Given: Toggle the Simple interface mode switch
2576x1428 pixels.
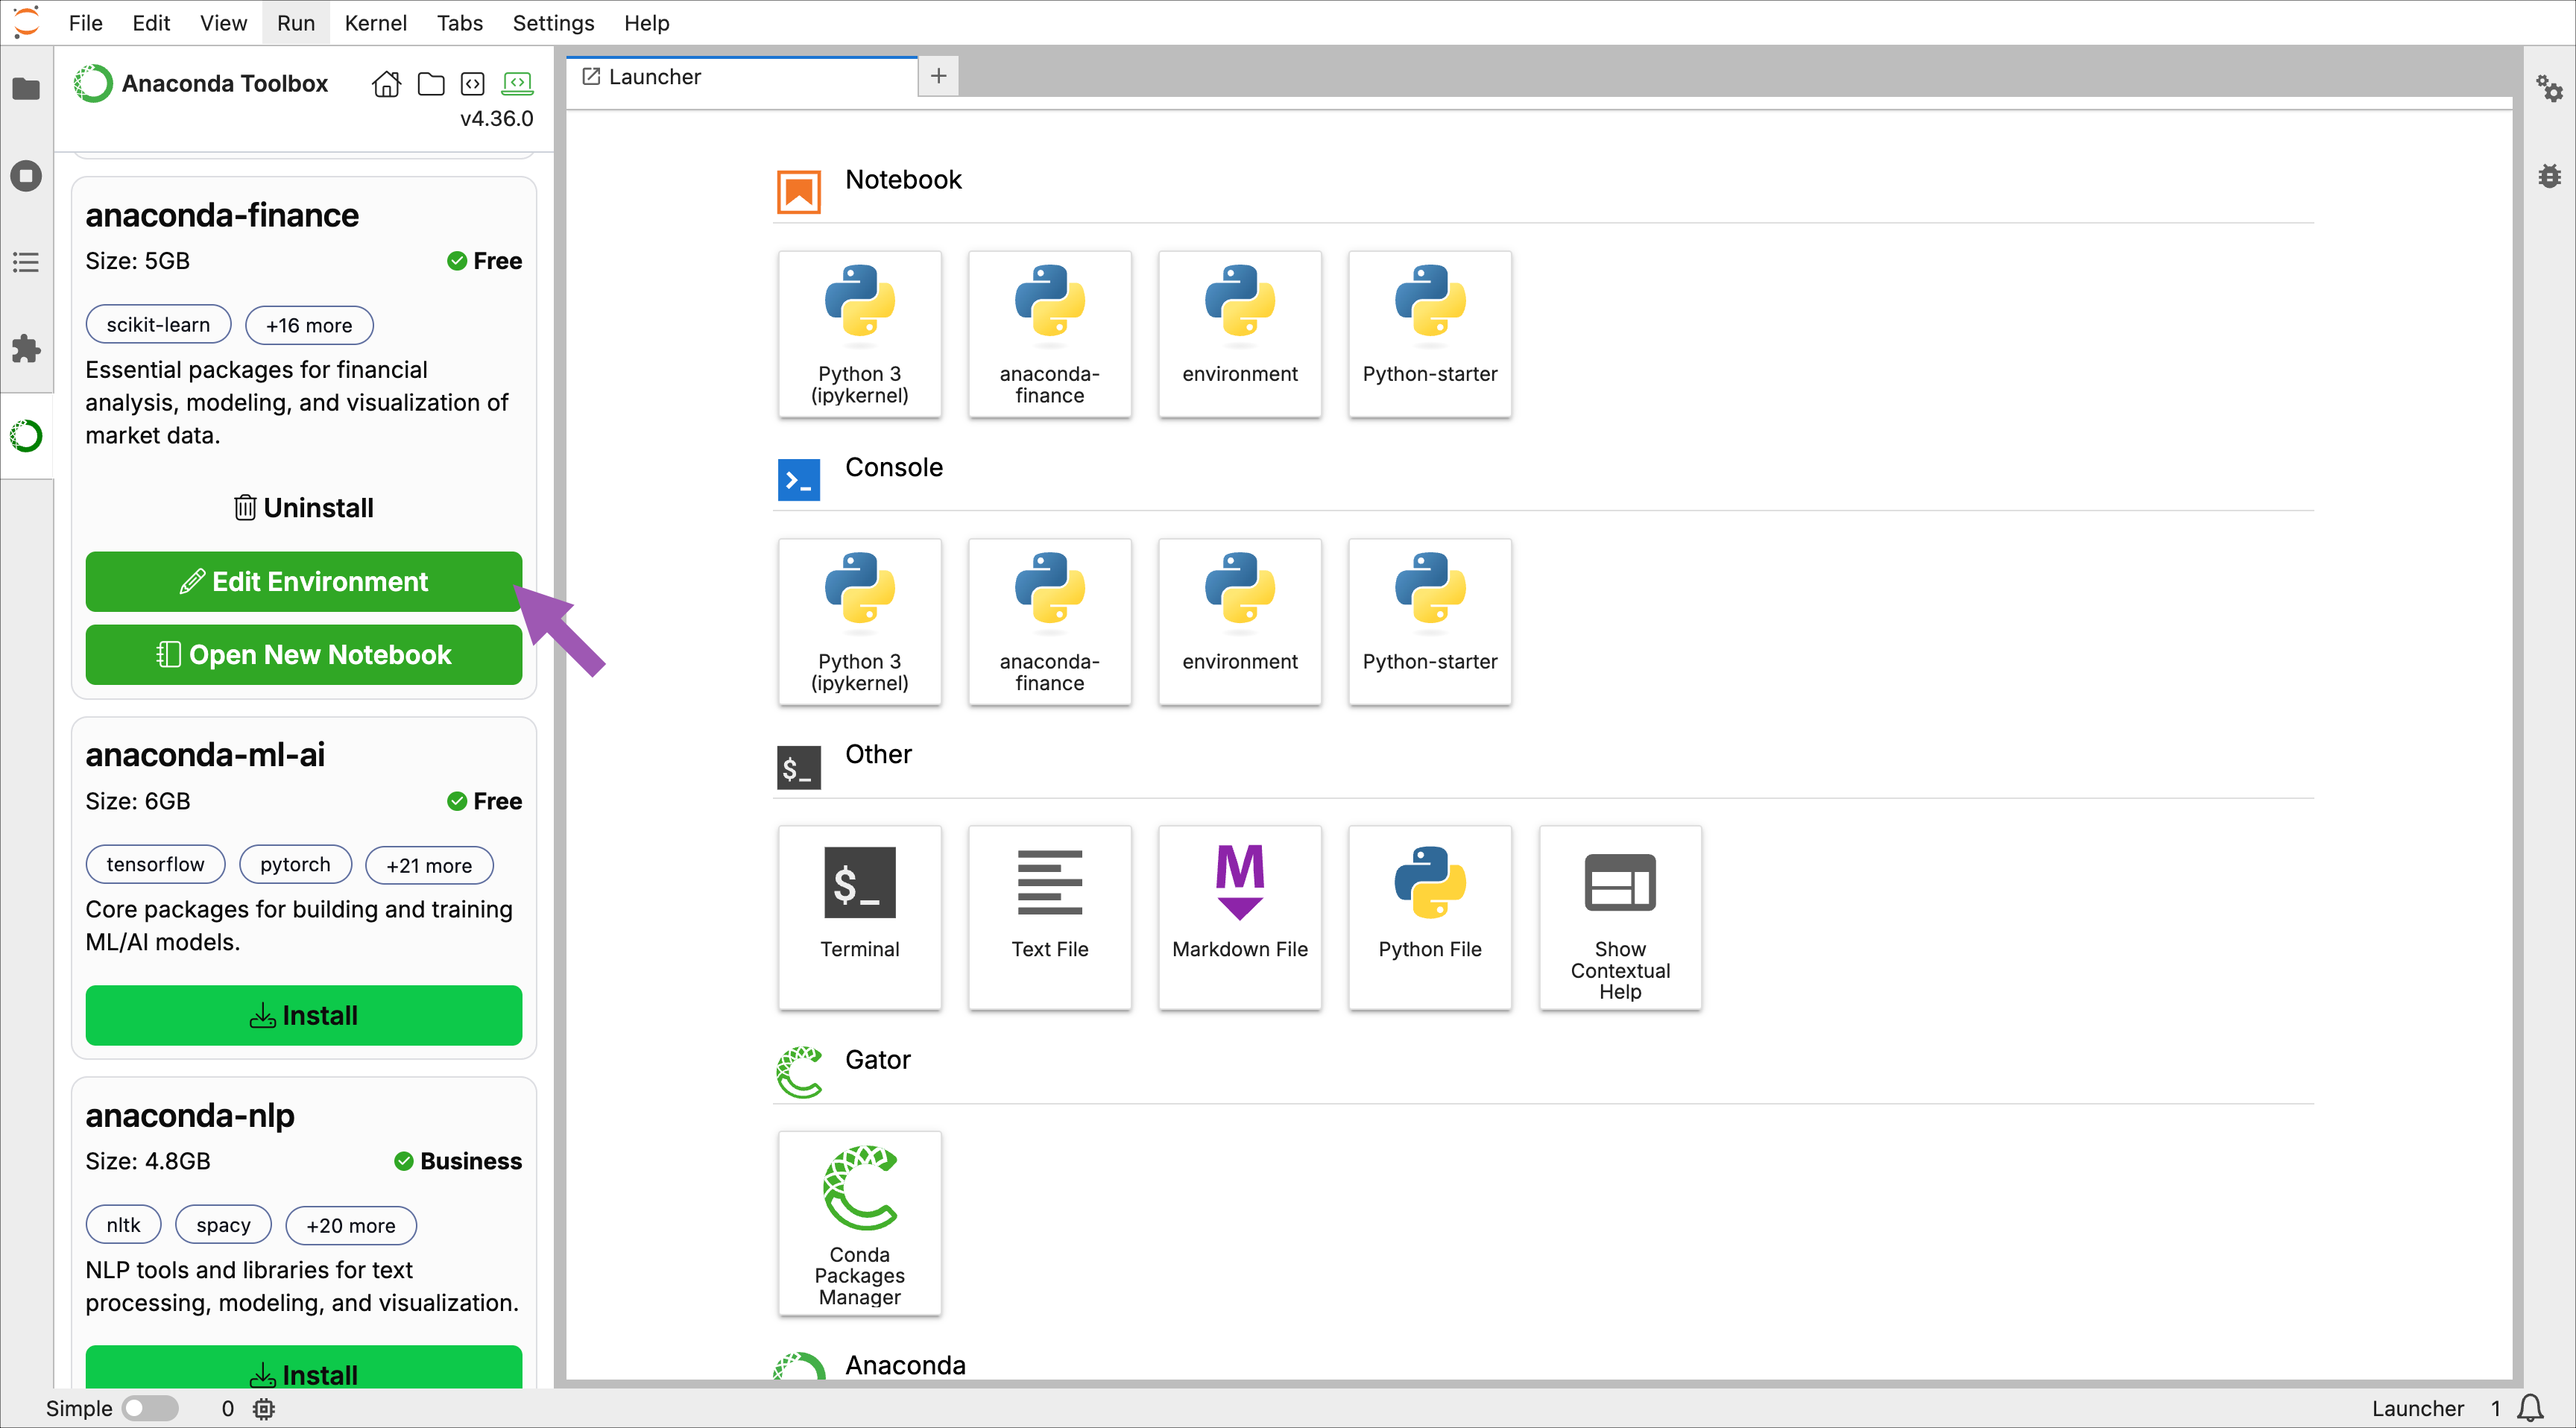Looking at the screenshot, I should 150,1408.
